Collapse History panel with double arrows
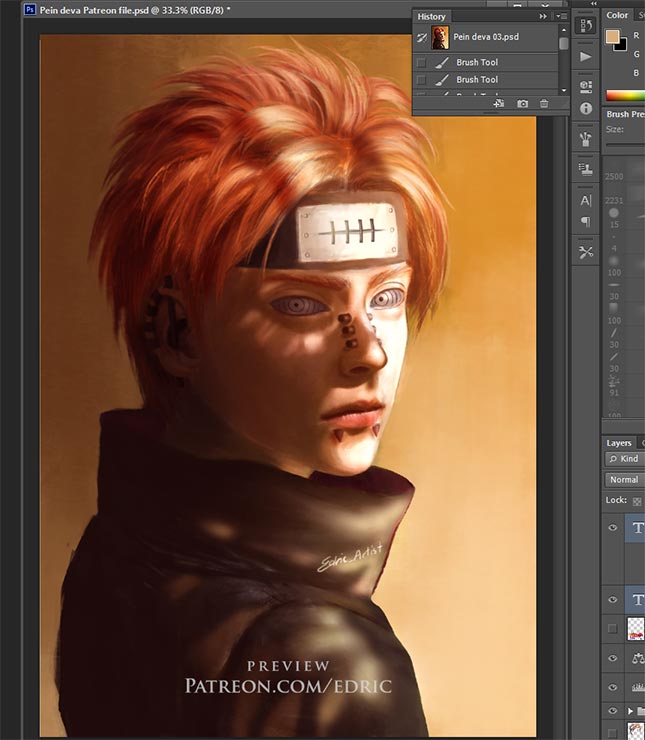Screen dimensions: 645x740 click(543, 16)
